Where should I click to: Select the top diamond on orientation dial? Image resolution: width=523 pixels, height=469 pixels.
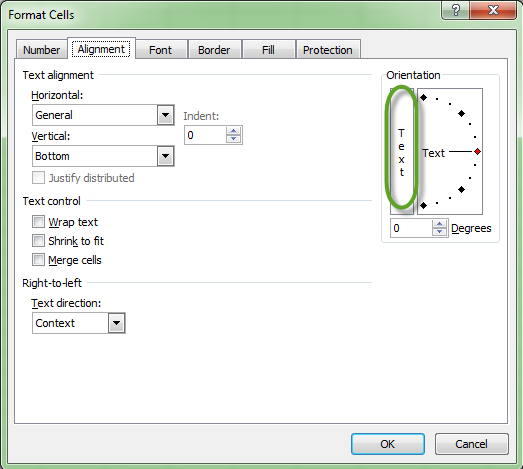424,97
